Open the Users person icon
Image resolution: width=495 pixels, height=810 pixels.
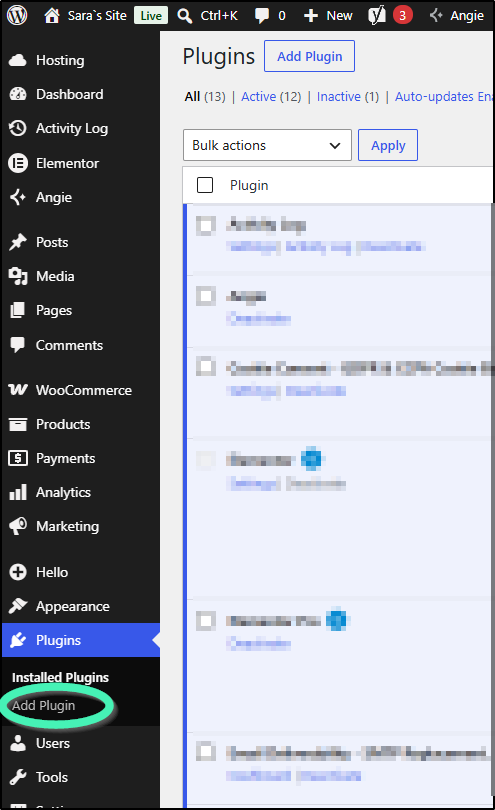18,743
